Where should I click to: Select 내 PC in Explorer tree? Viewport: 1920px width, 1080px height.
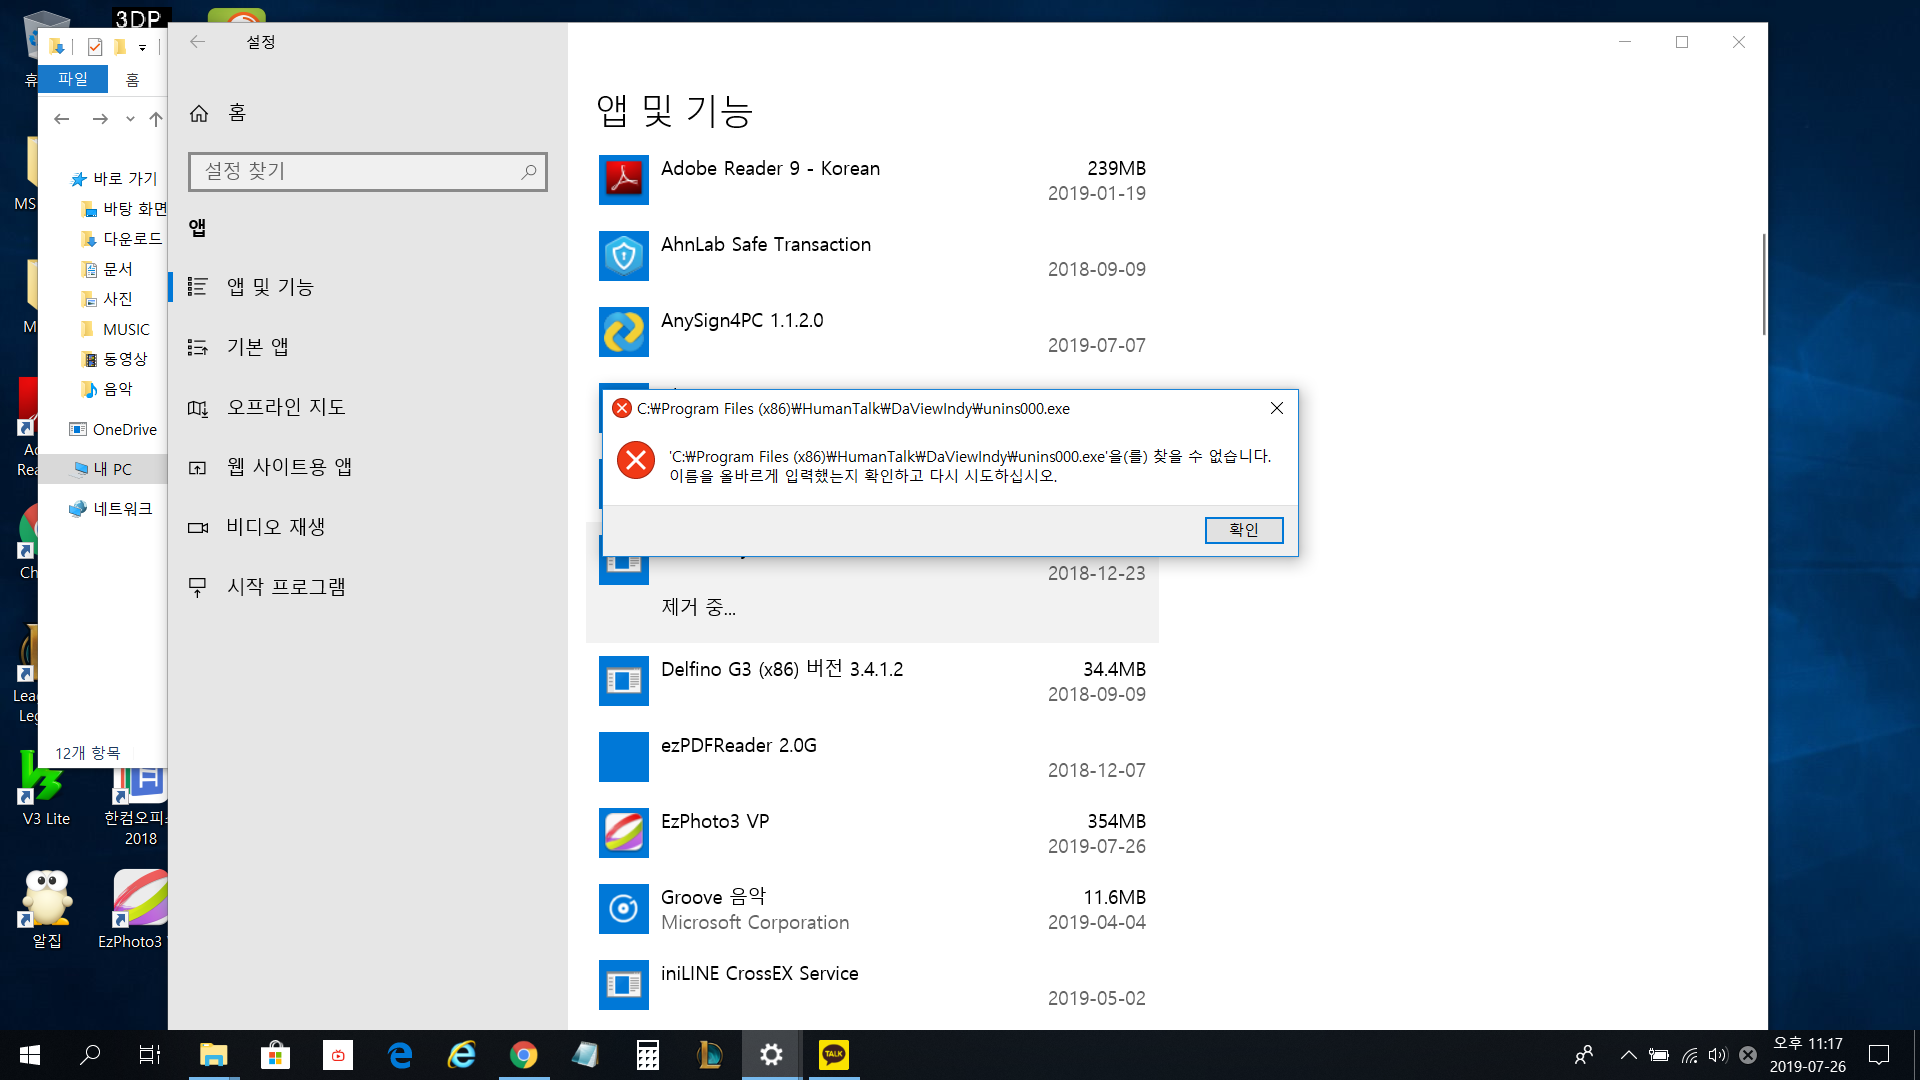coord(103,469)
